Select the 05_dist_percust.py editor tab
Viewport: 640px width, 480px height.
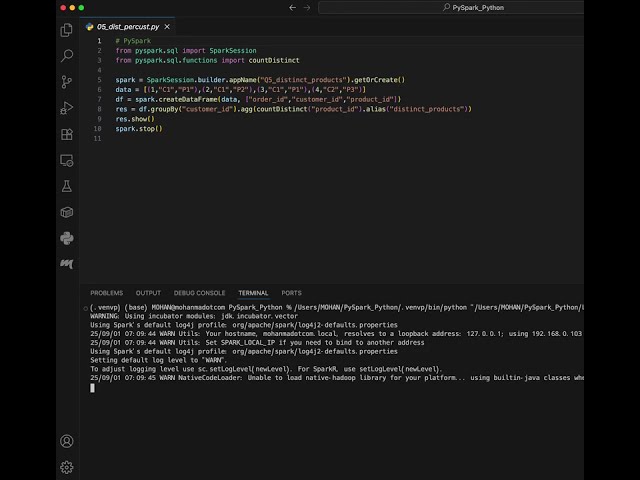(128, 27)
